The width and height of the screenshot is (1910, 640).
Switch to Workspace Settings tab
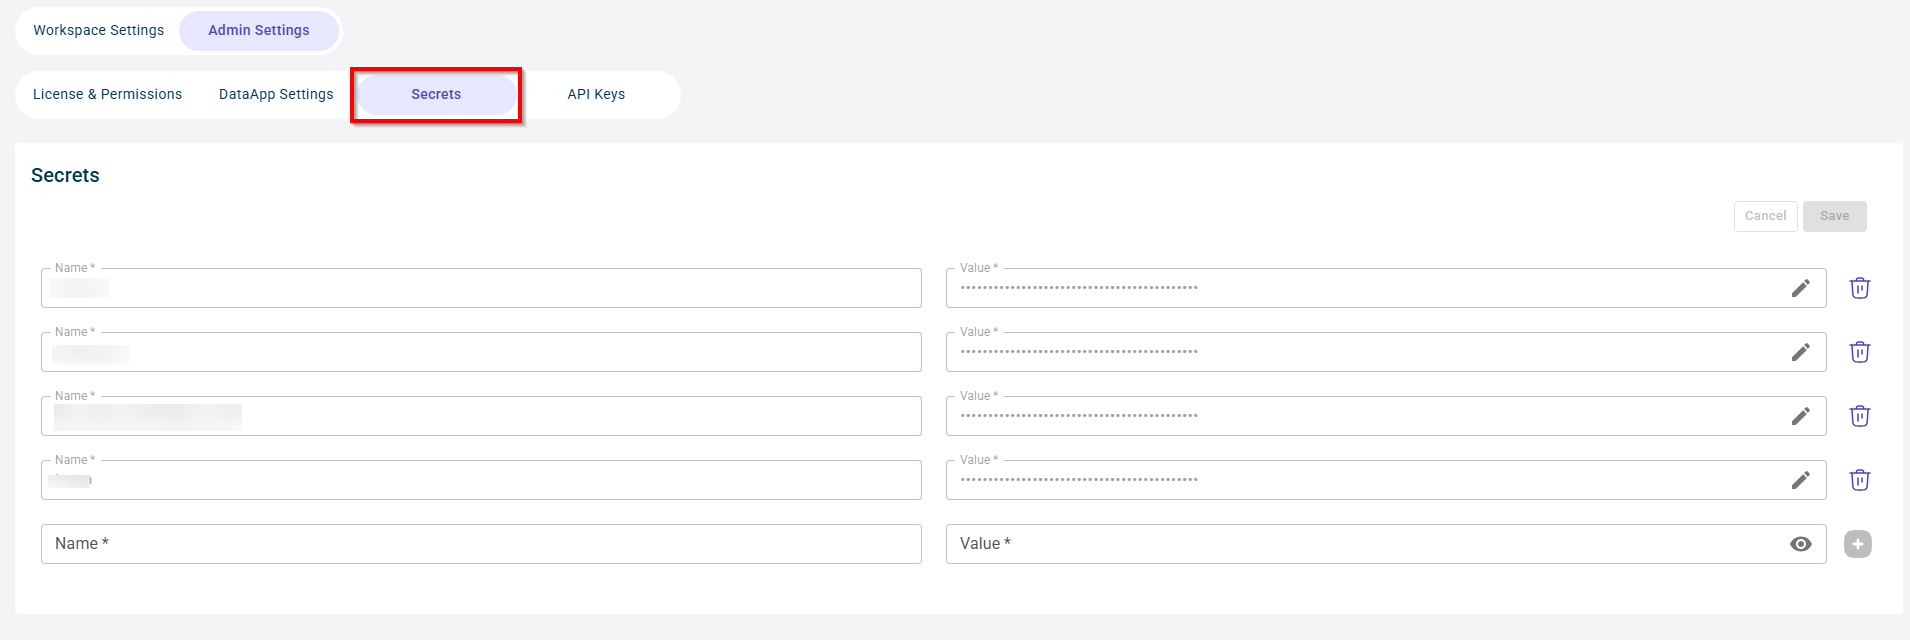[x=98, y=30]
